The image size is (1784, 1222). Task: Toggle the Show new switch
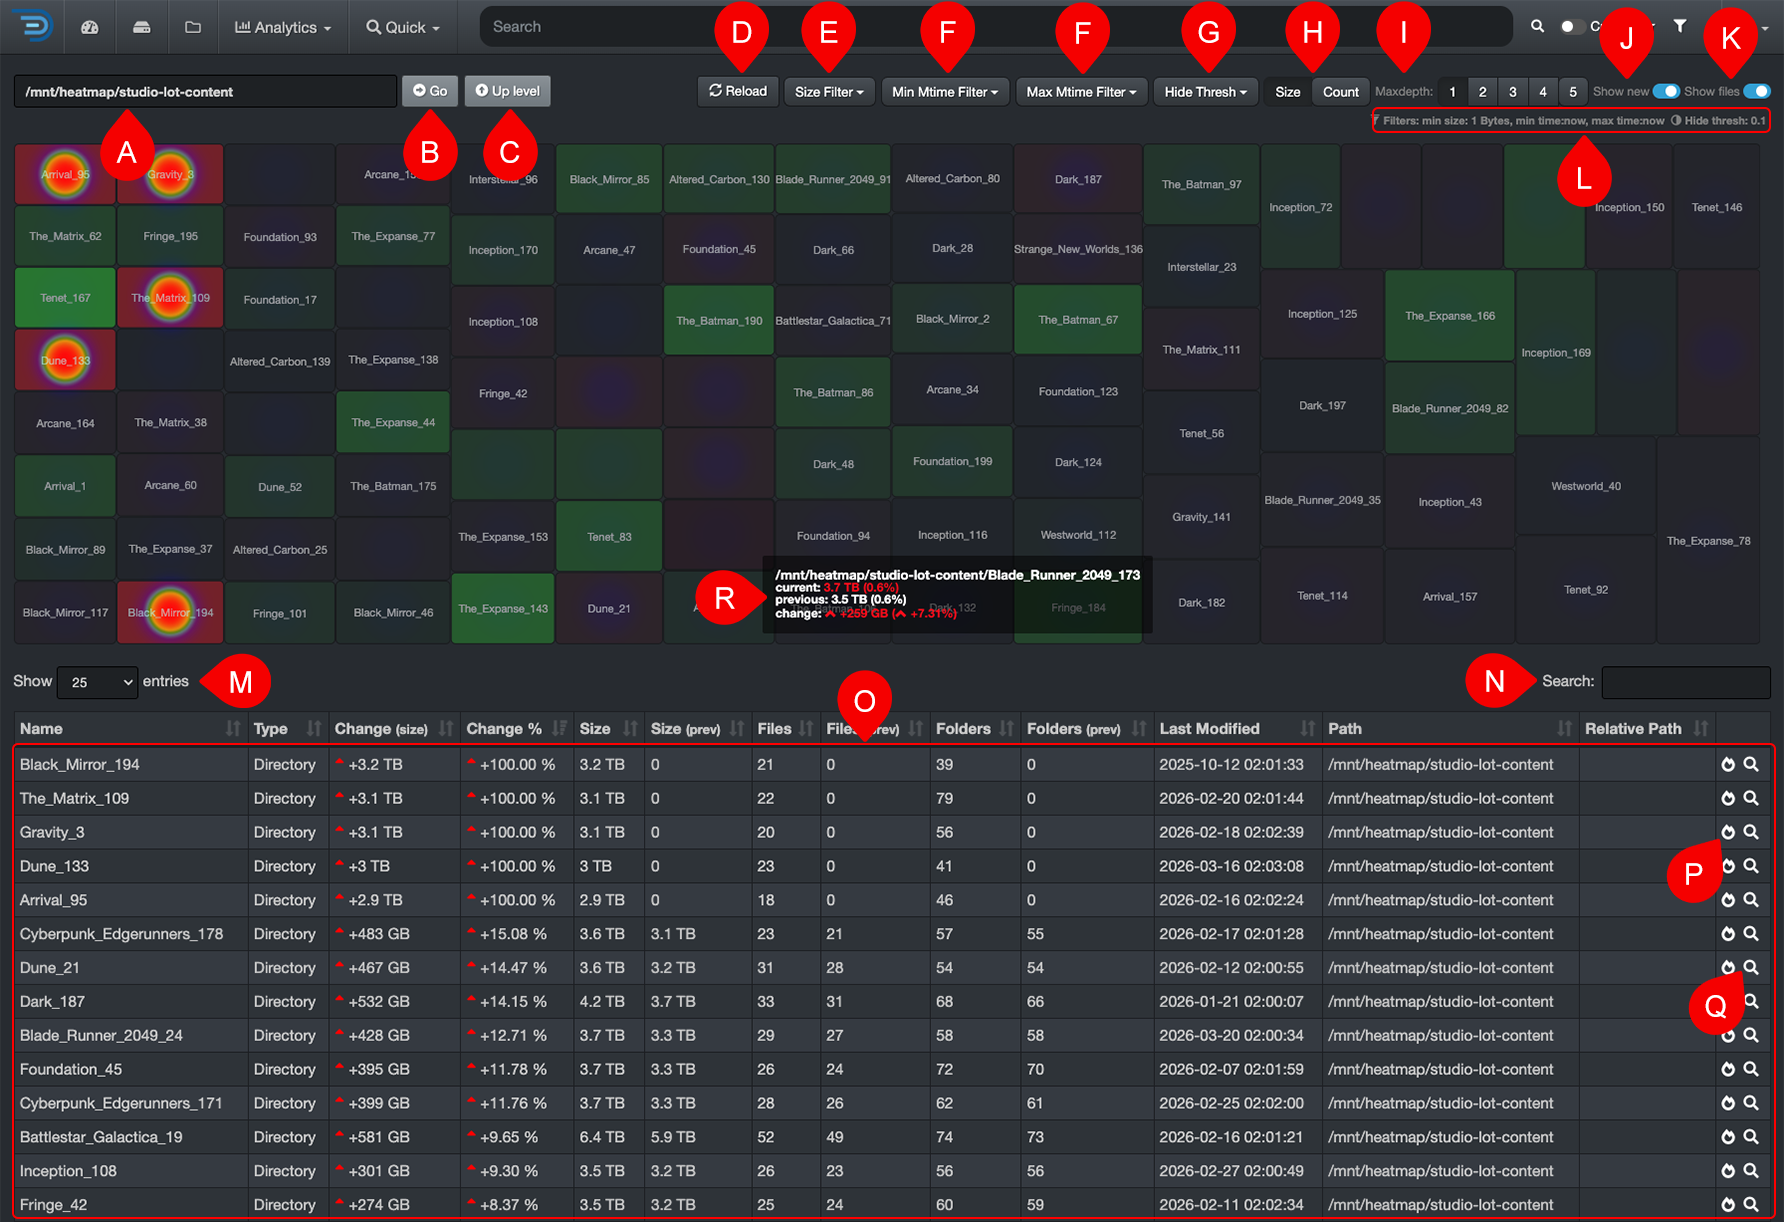click(x=1666, y=91)
